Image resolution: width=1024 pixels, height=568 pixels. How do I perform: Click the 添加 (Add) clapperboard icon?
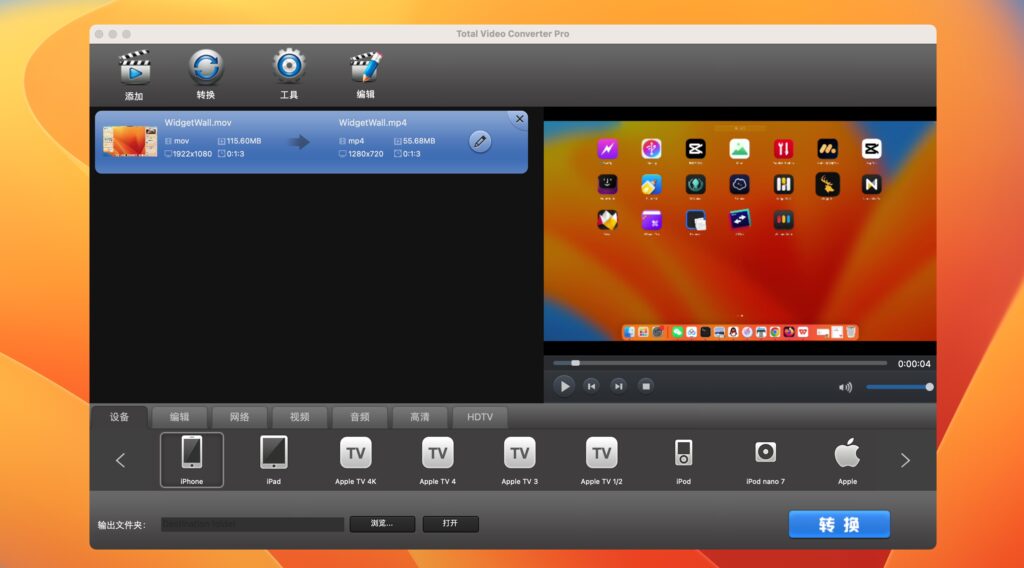pos(135,68)
